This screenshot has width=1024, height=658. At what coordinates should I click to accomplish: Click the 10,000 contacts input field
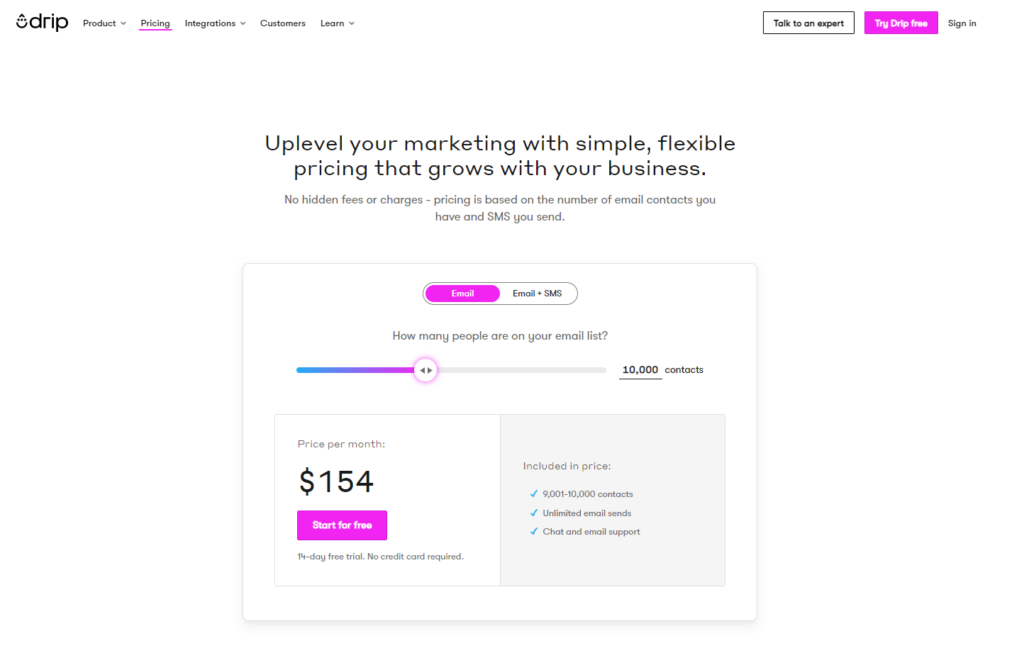(x=640, y=370)
